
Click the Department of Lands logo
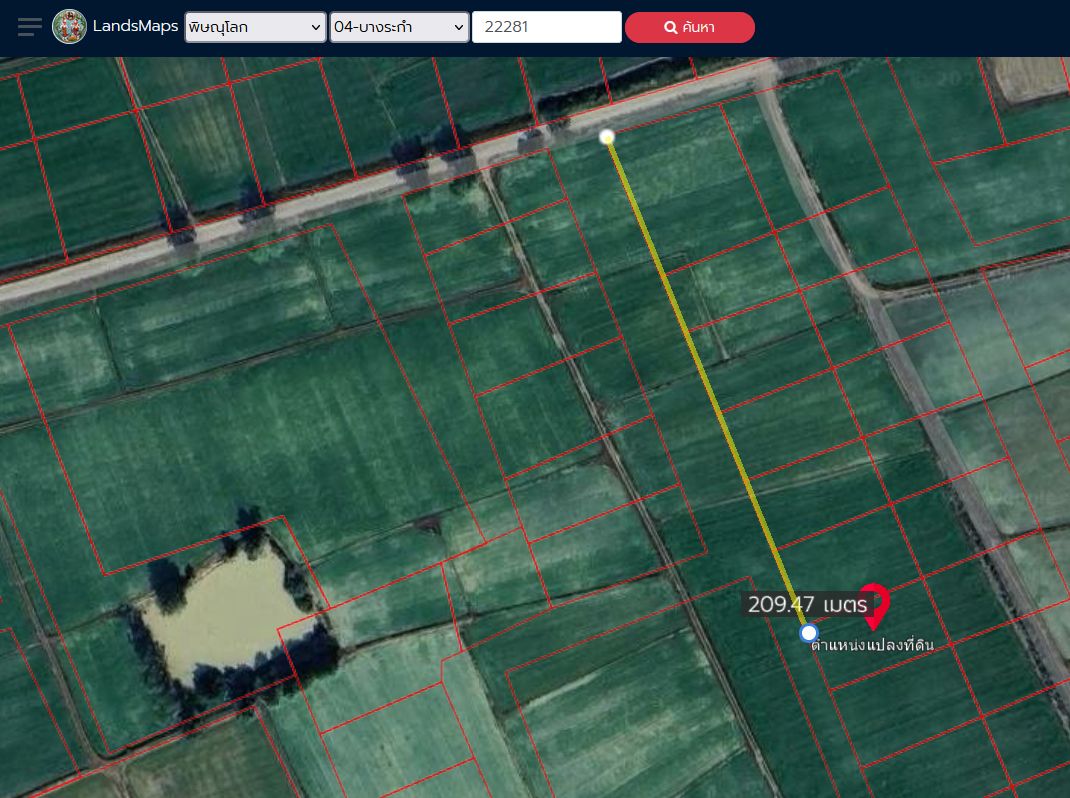pyautogui.click(x=70, y=27)
